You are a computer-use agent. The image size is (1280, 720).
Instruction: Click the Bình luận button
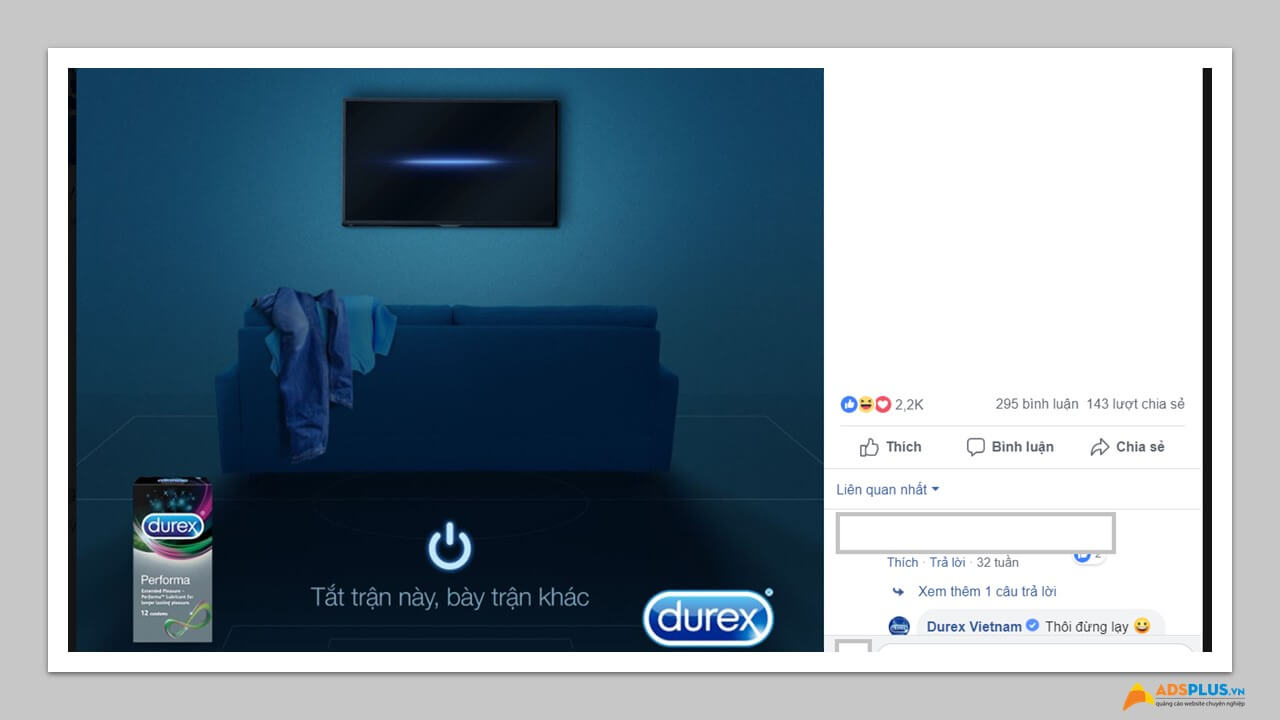point(1010,447)
